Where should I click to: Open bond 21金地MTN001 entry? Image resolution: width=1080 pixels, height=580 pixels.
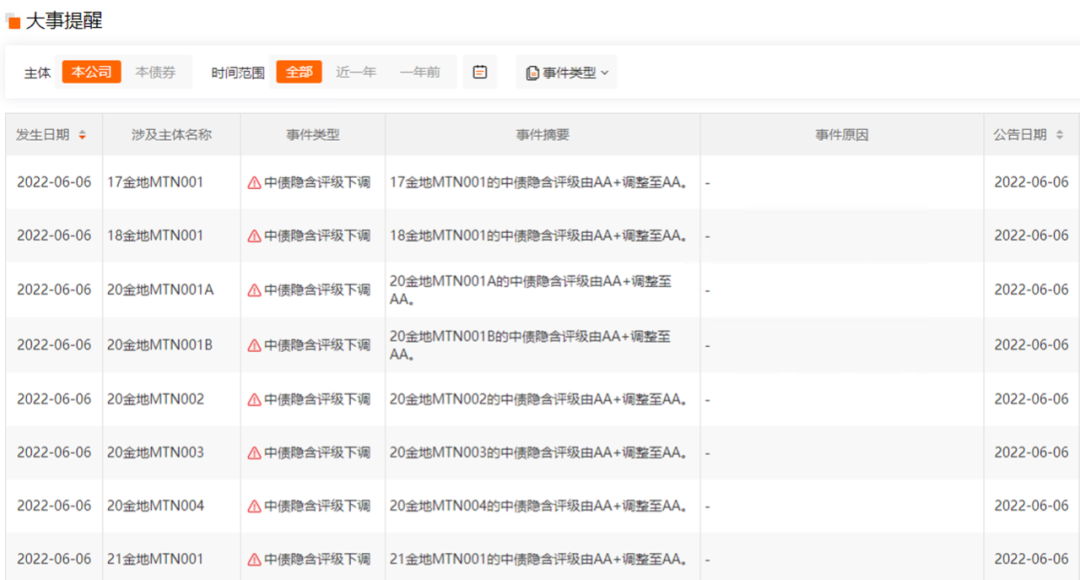pyautogui.click(x=155, y=559)
